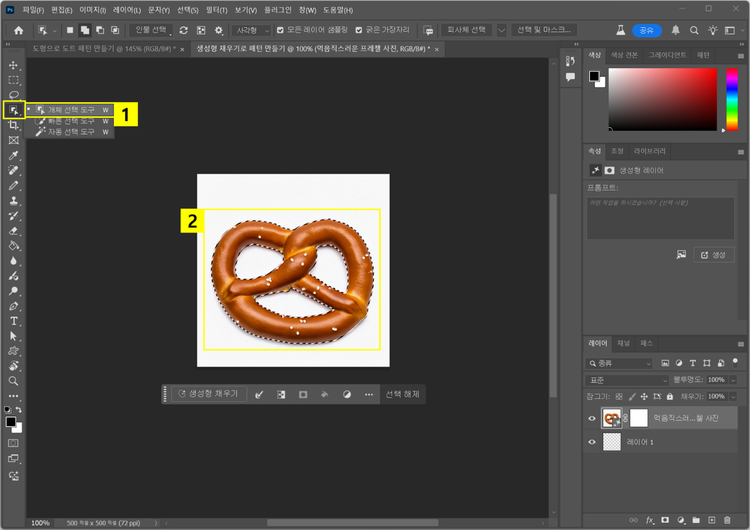Choose the Type (T) tool
The image size is (750, 530).
tap(14, 322)
